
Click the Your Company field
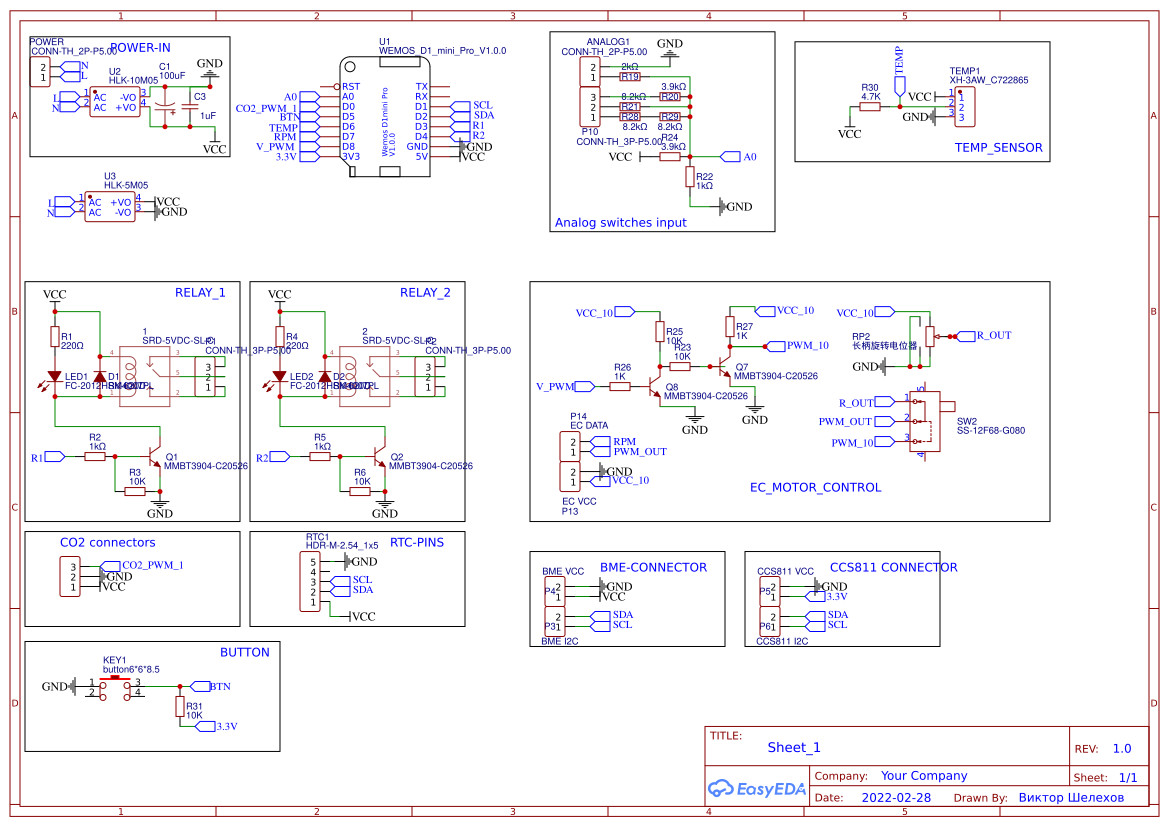(x=923, y=776)
